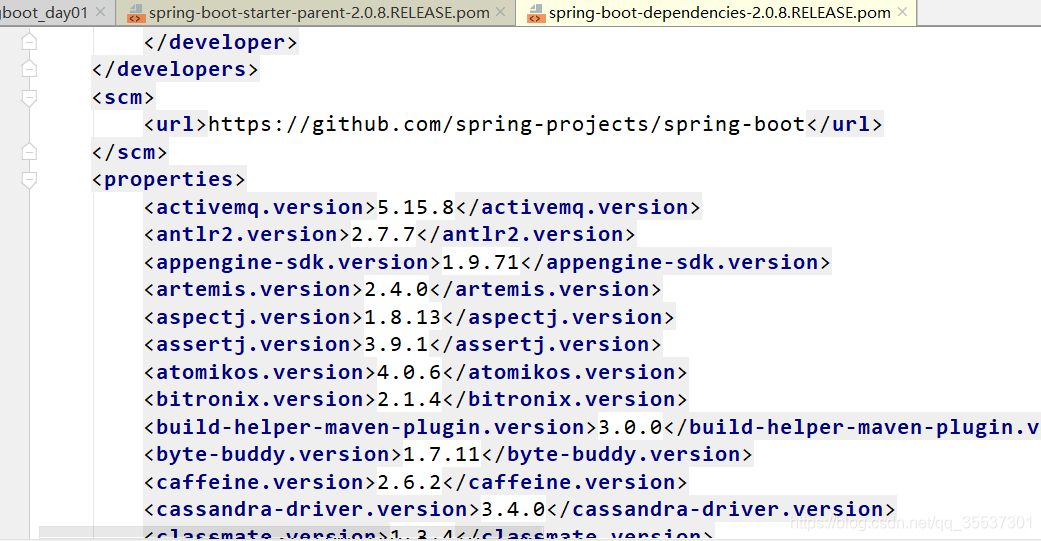Click build-helper-maven-plugin.version value 3.0.0
Screen dimensions: 1041x541
pyautogui.click(x=631, y=428)
